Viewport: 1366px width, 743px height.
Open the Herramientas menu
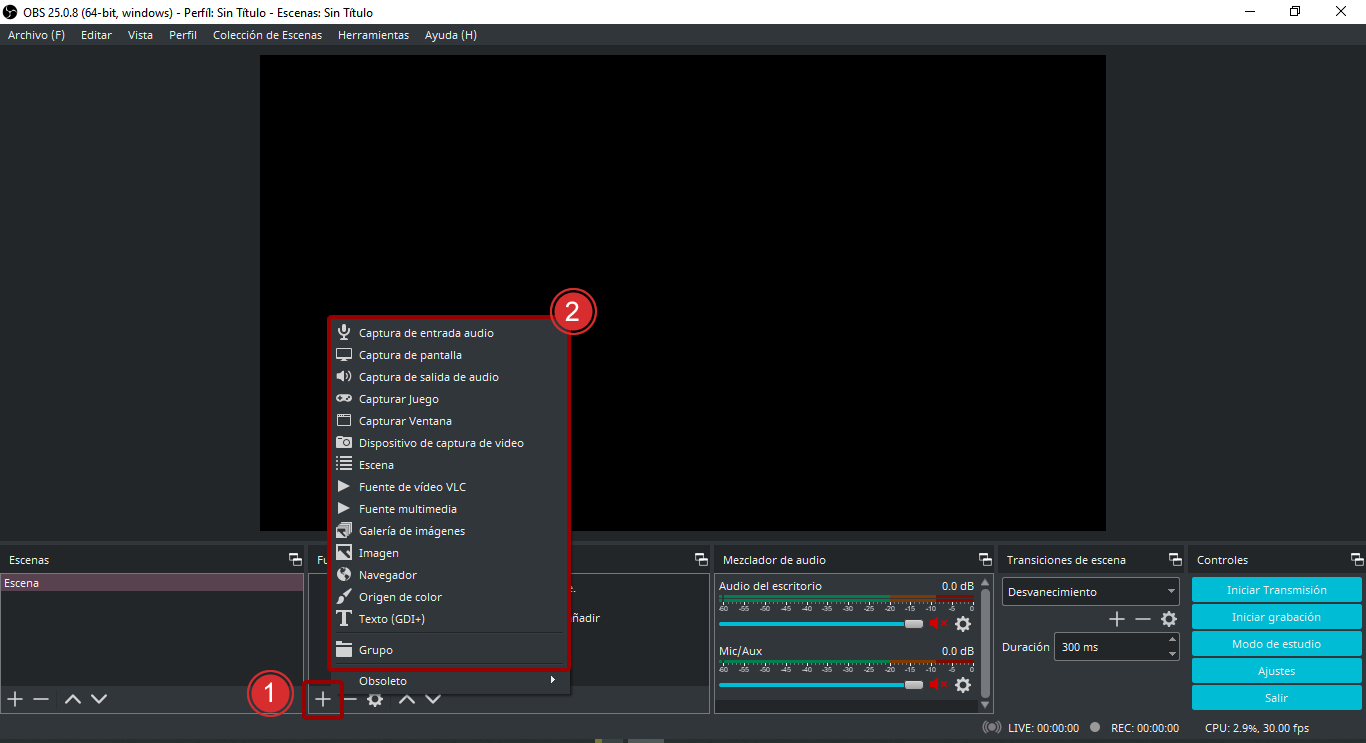coord(373,35)
